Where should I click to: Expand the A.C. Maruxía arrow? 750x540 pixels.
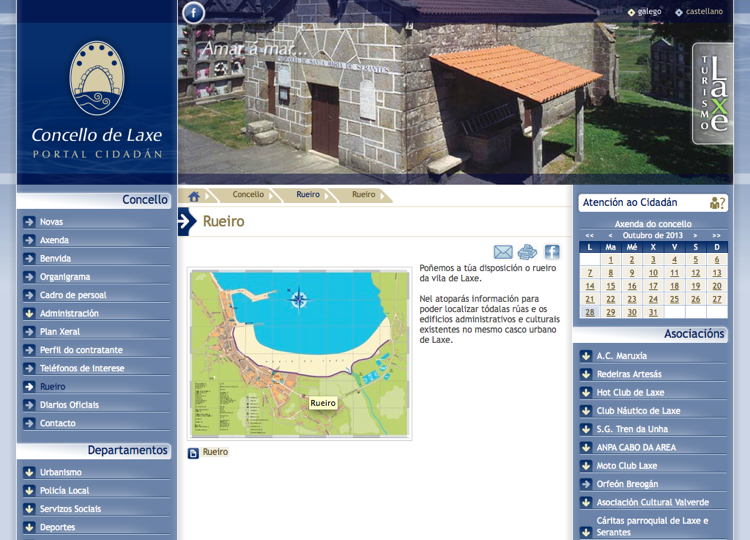point(586,356)
